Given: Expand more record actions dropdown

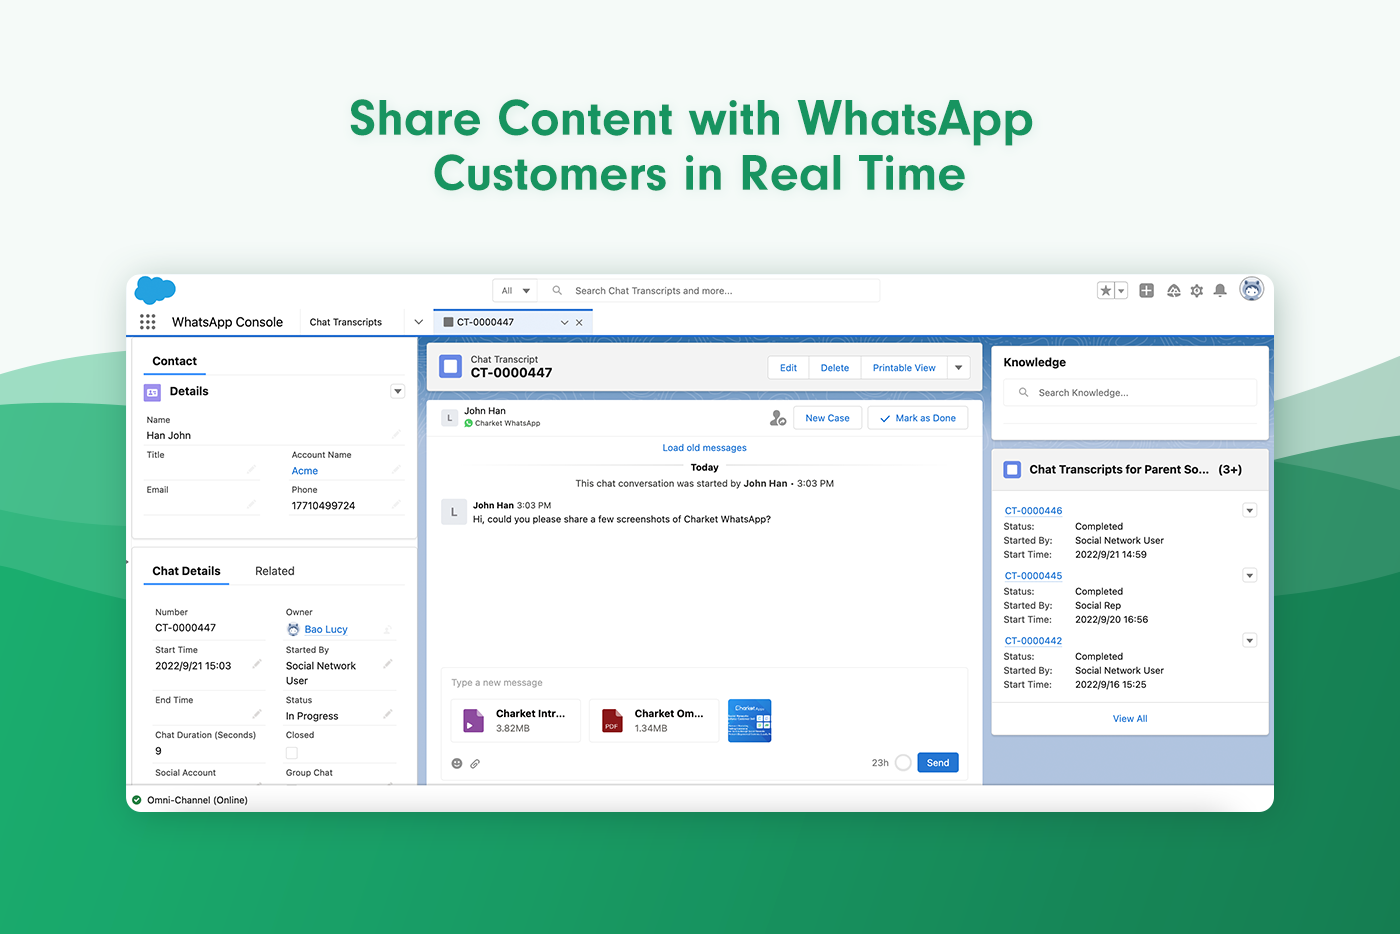Looking at the screenshot, I should (959, 368).
